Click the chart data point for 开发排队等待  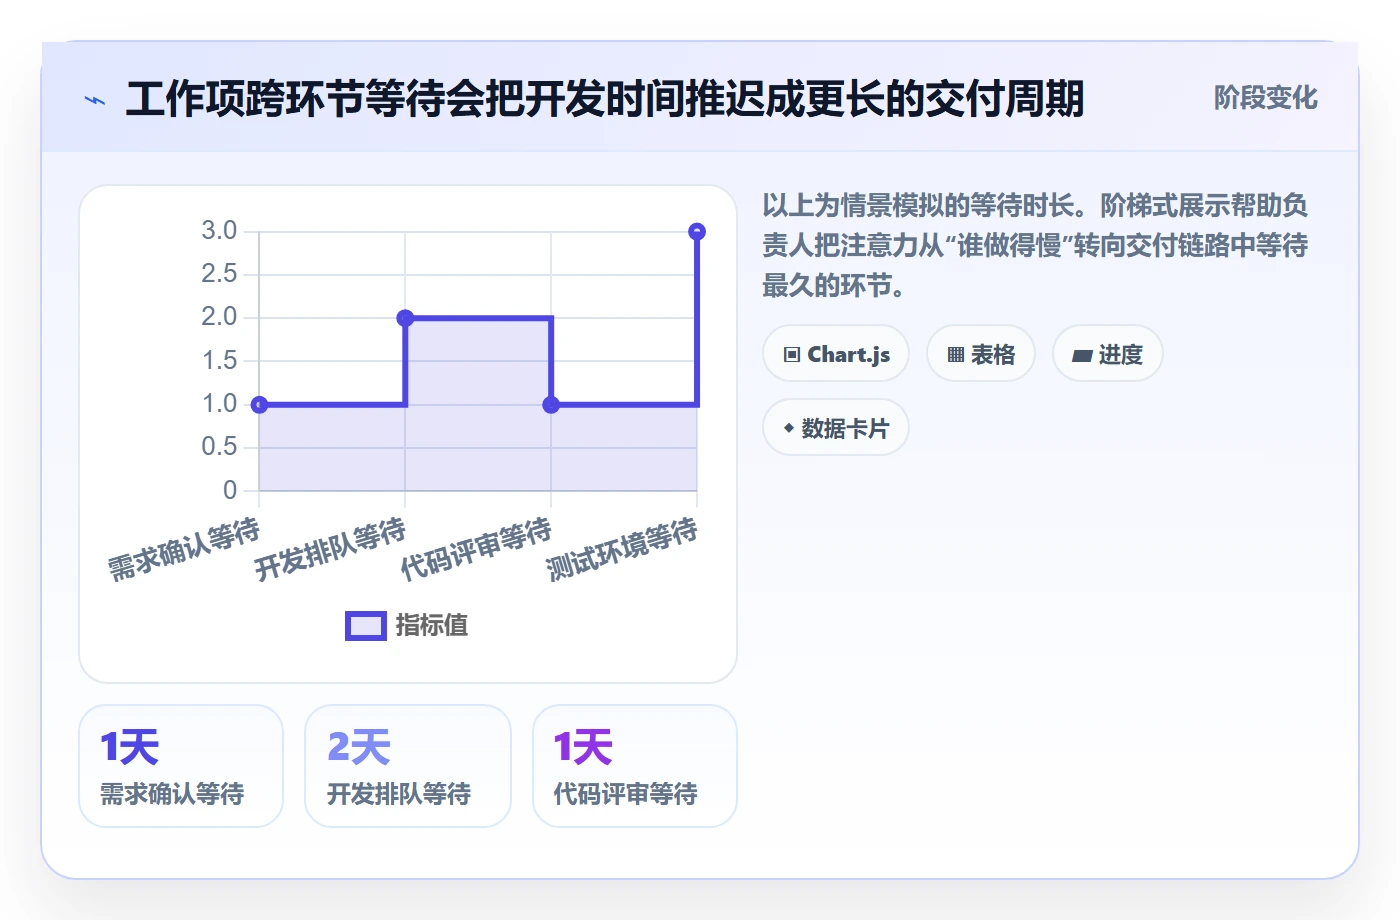pyautogui.click(x=405, y=318)
